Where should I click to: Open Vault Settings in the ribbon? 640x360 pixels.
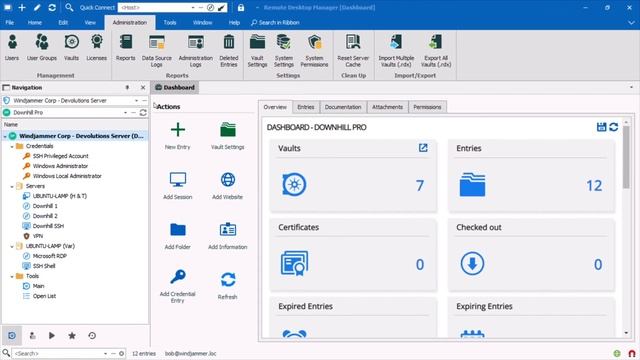pos(257,51)
